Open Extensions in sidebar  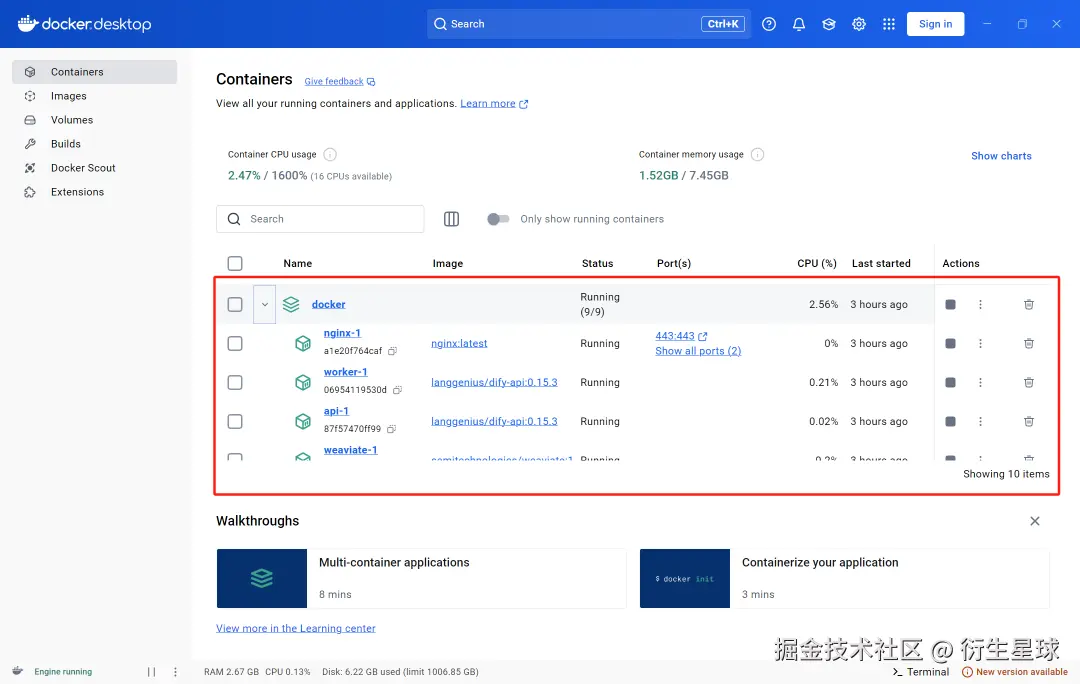click(x=94, y=192)
